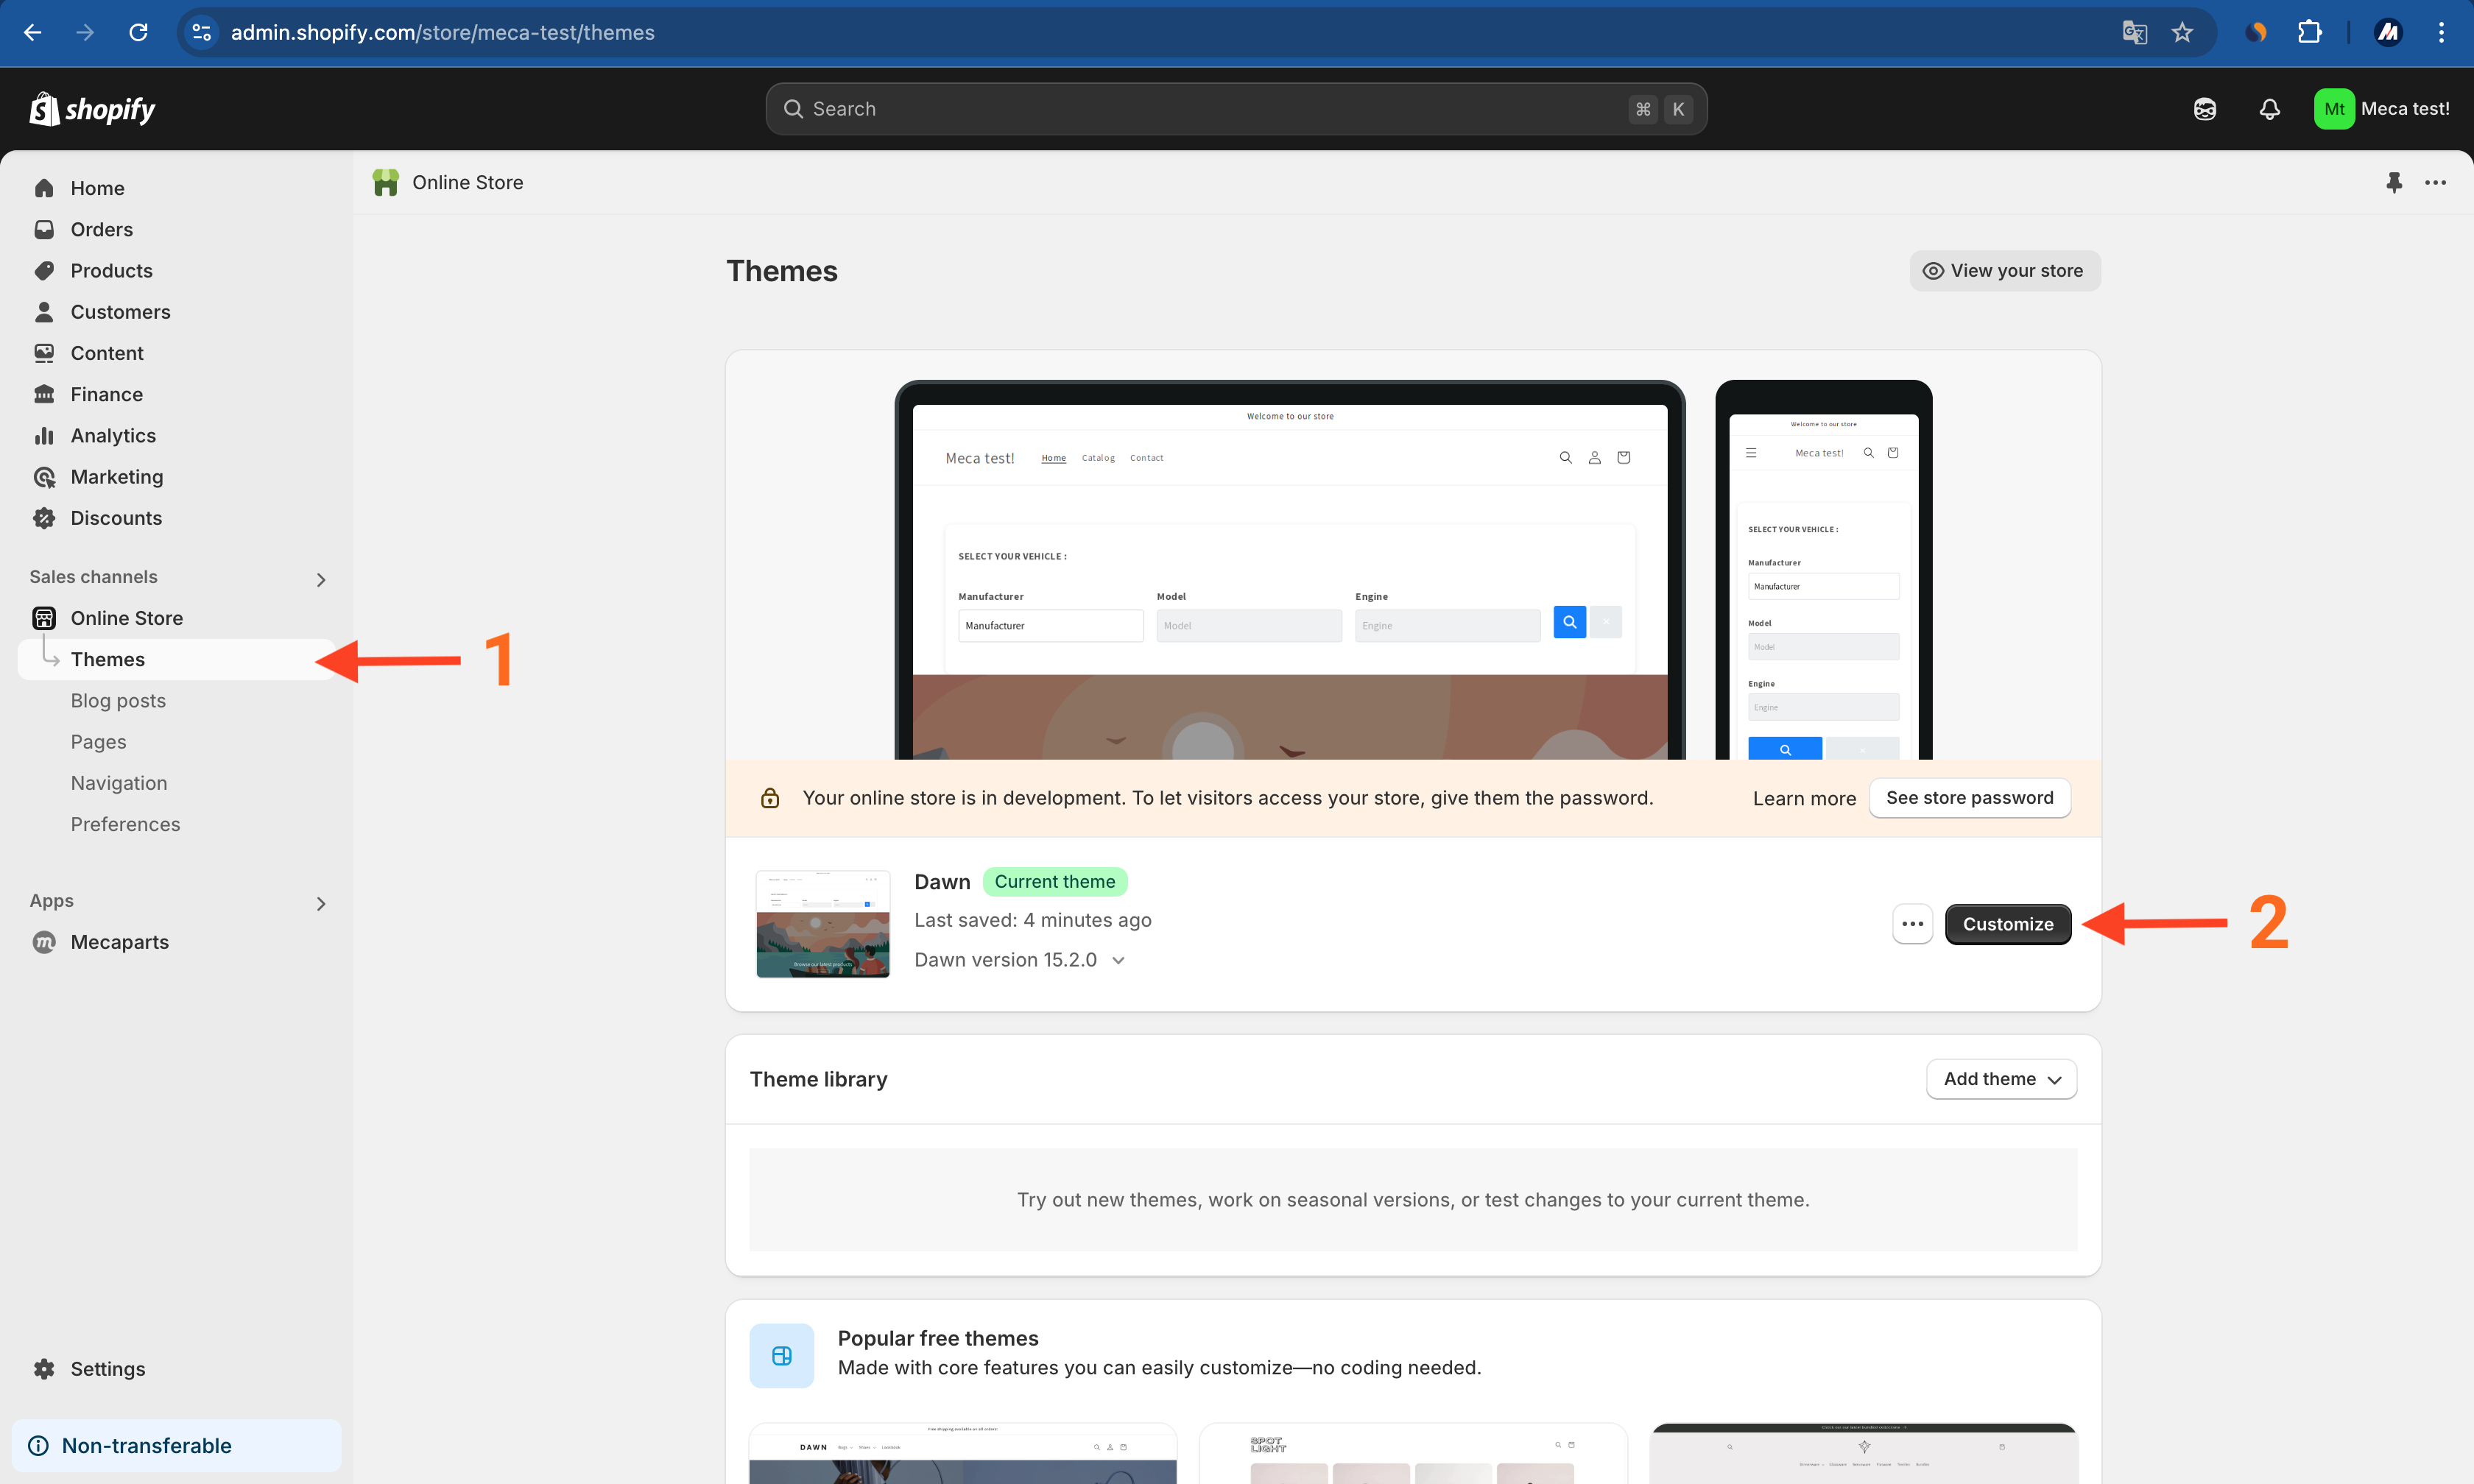Go forward in browser history
The image size is (2474, 1484).
pos(85,32)
